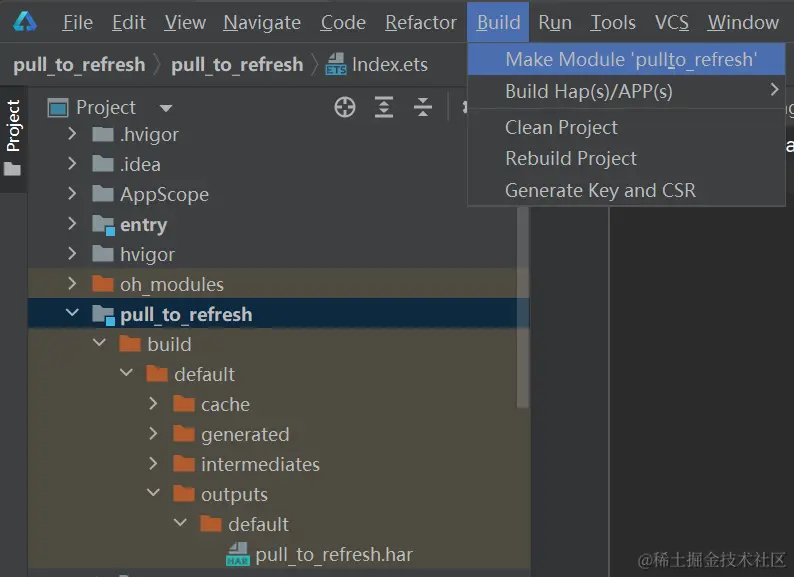The height and width of the screenshot is (577, 794).
Task: Click the Index.ets breadcrumb file icon
Action: click(x=336, y=64)
